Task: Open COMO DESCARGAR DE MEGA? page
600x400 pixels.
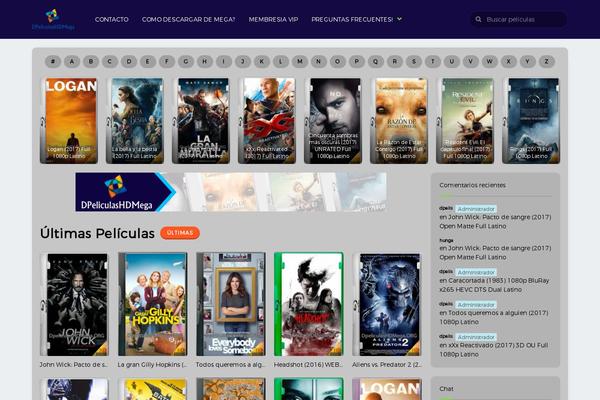Action: click(x=188, y=19)
